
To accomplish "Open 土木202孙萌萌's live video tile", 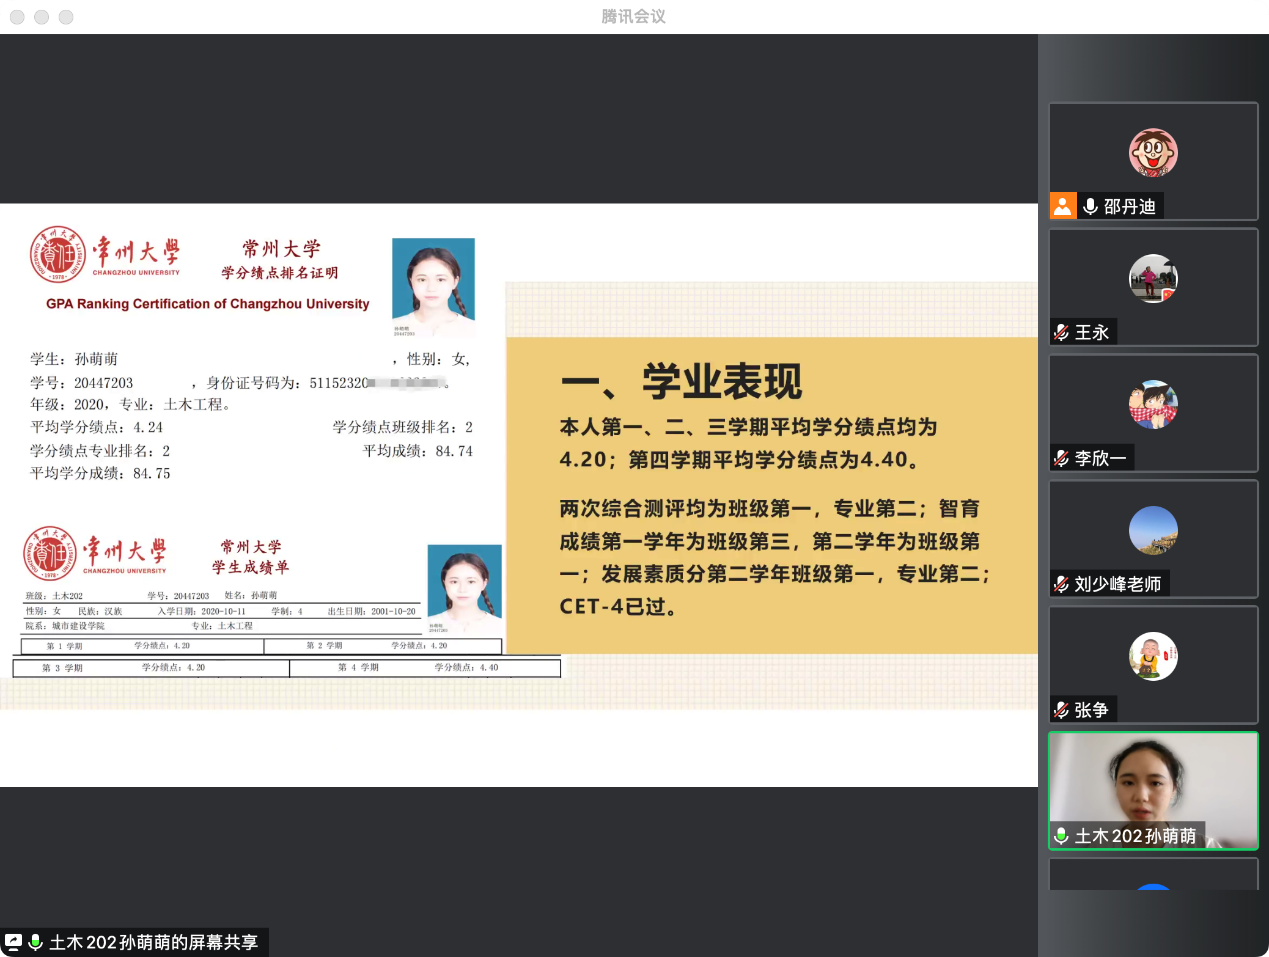I will 1153,780.
